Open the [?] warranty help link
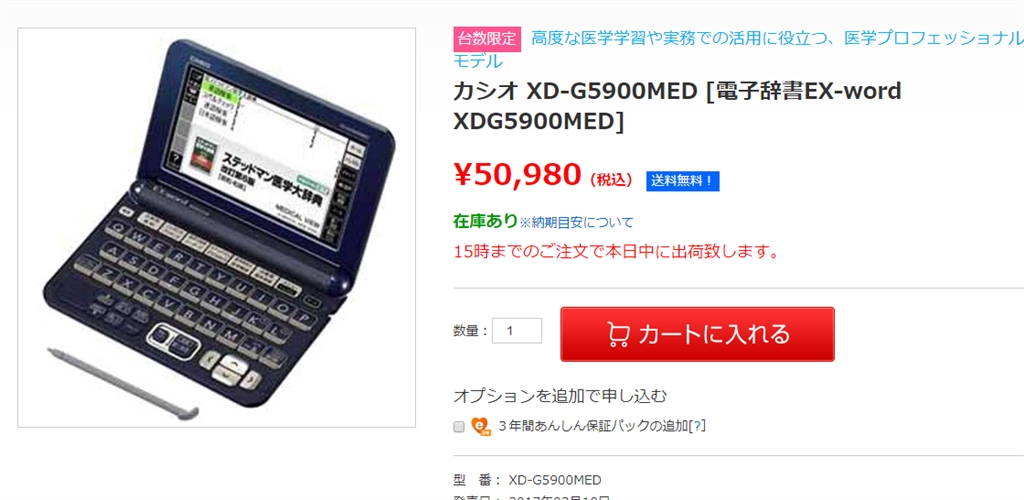 click(x=697, y=426)
